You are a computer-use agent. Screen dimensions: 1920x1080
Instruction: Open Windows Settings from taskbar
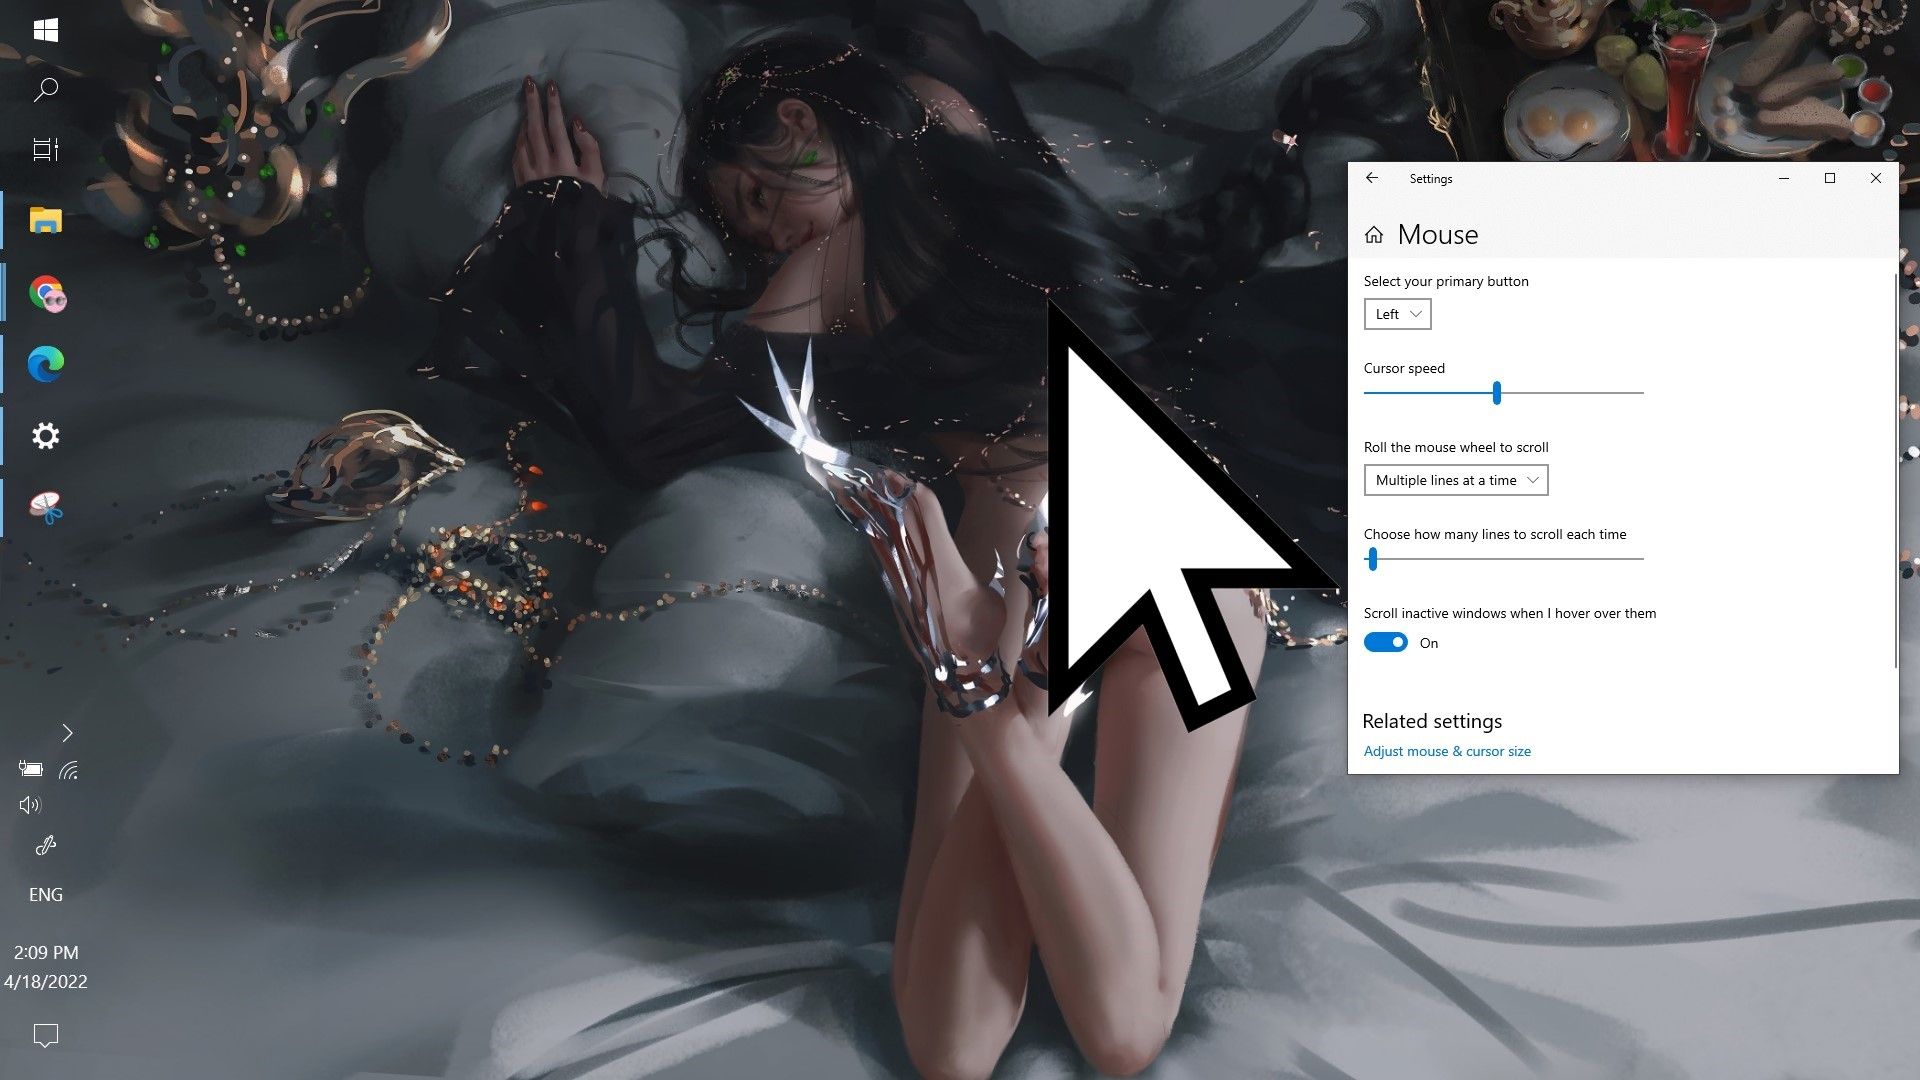tap(46, 435)
